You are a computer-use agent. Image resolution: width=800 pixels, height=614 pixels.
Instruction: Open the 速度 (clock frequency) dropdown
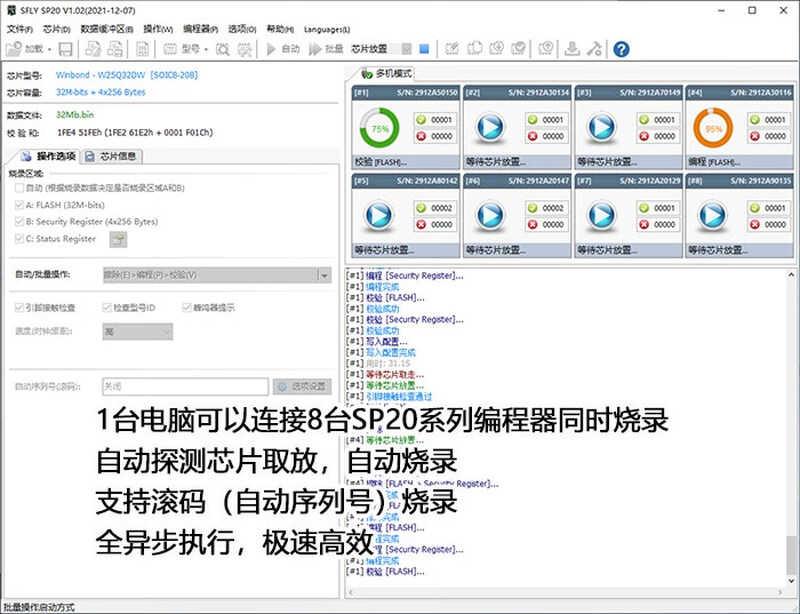pos(165,331)
